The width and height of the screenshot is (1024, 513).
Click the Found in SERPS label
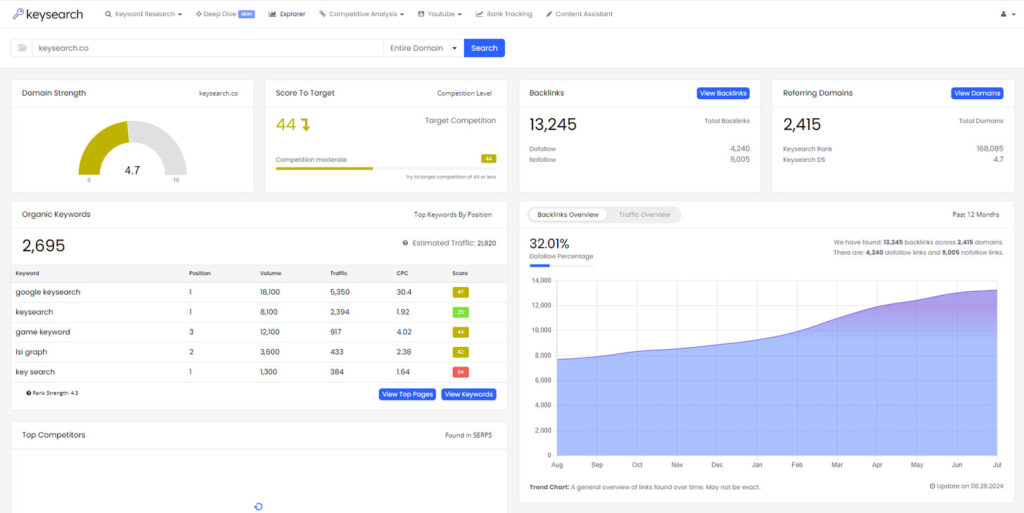[468, 435]
